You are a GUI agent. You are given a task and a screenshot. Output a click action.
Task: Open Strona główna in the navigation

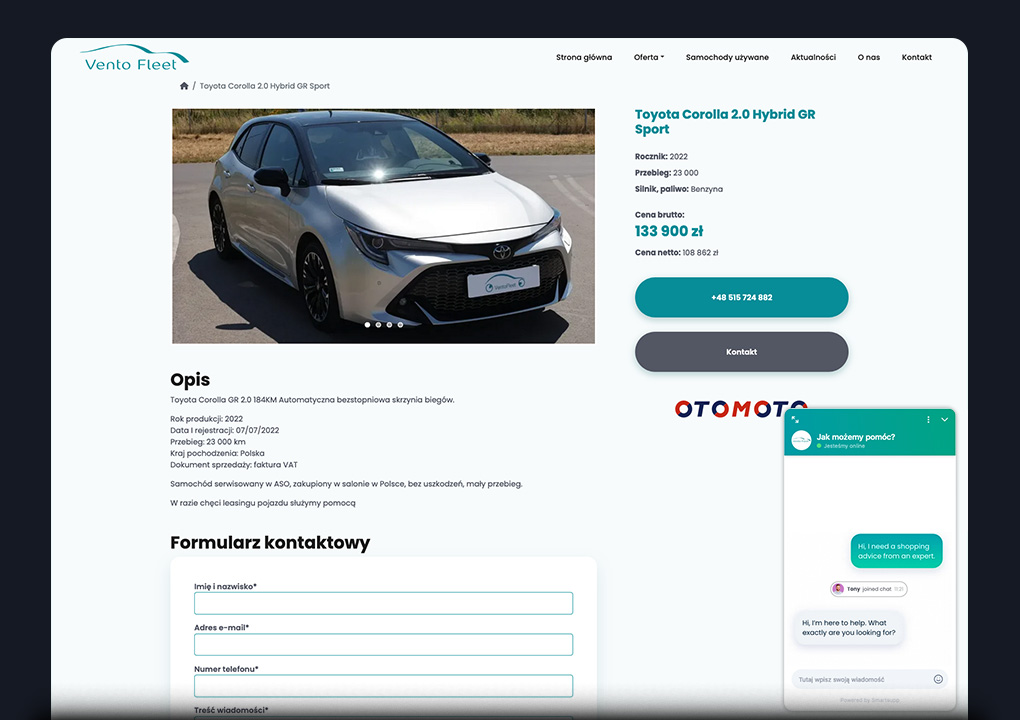click(584, 57)
